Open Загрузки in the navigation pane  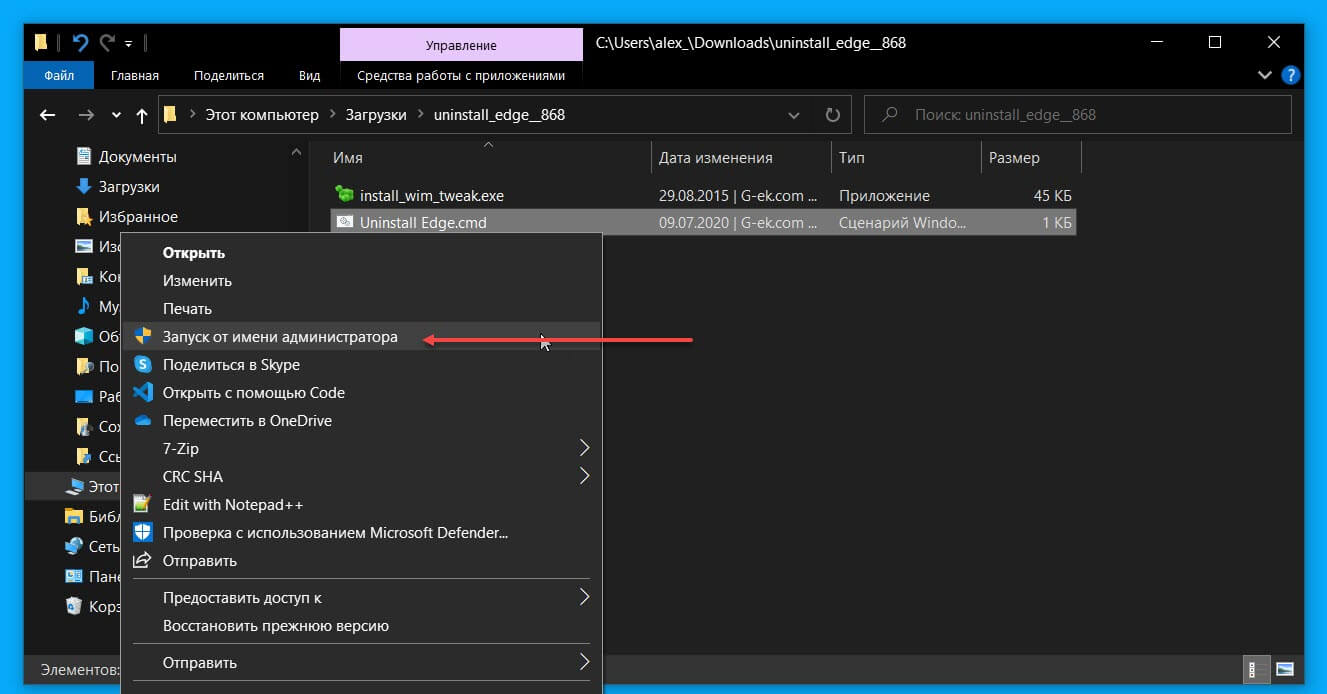[129, 187]
